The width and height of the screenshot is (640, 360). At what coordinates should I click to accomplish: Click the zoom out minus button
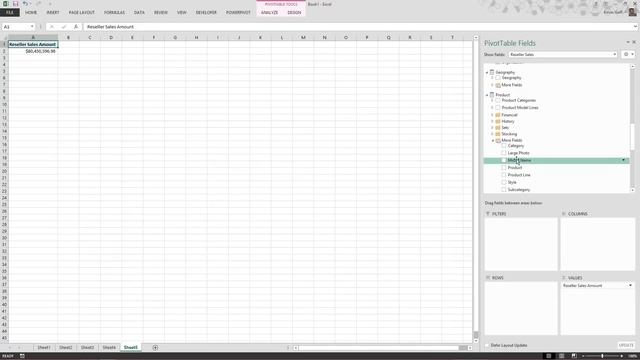(x=583, y=356)
